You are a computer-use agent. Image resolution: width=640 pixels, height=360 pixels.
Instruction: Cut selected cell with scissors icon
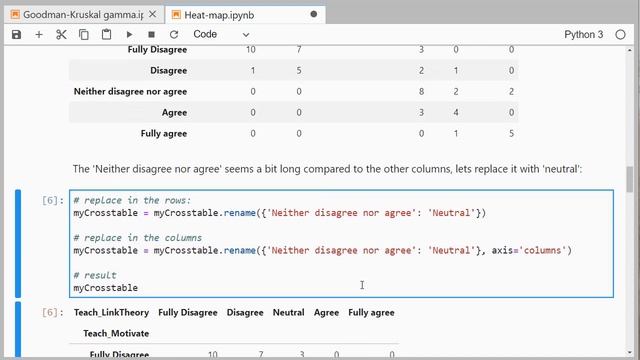click(61, 35)
